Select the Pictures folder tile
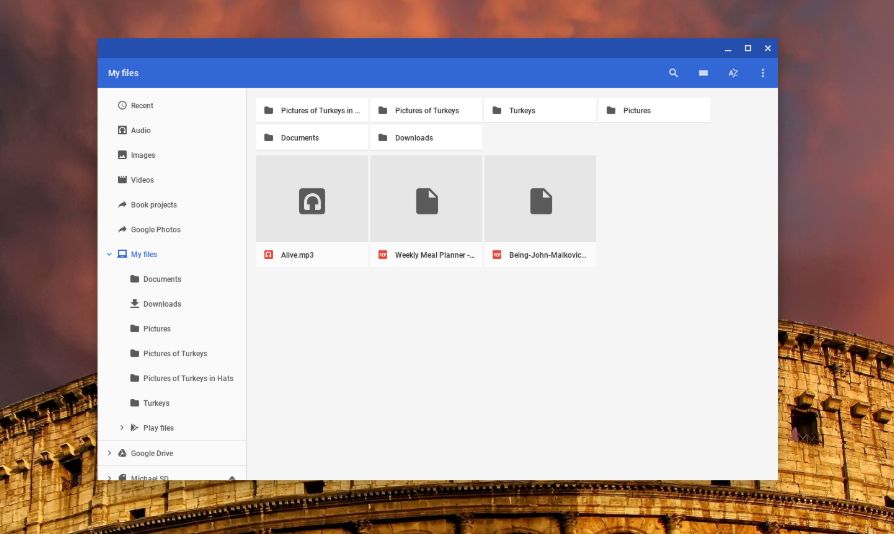This screenshot has width=894, height=534. 654,110
